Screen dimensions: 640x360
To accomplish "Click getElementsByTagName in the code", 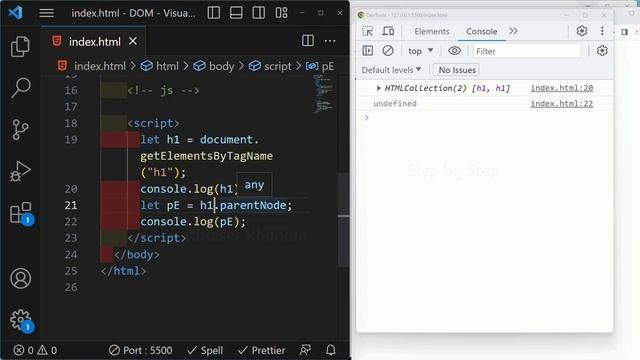I will click(206, 156).
